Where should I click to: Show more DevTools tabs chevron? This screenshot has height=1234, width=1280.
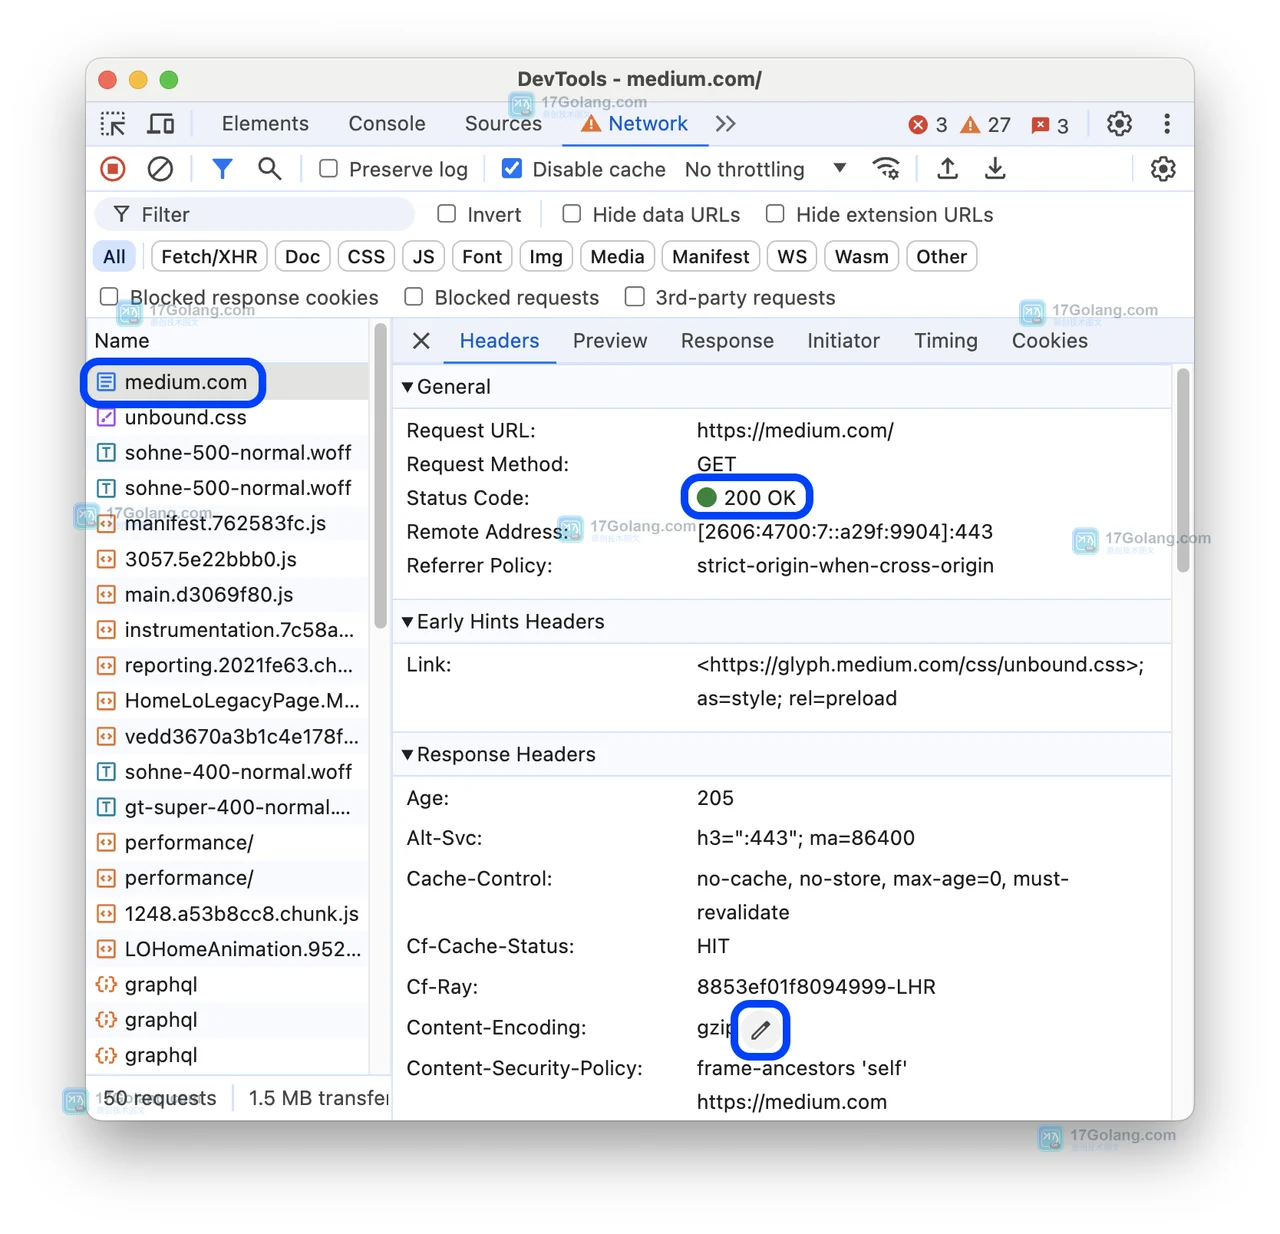click(x=726, y=124)
